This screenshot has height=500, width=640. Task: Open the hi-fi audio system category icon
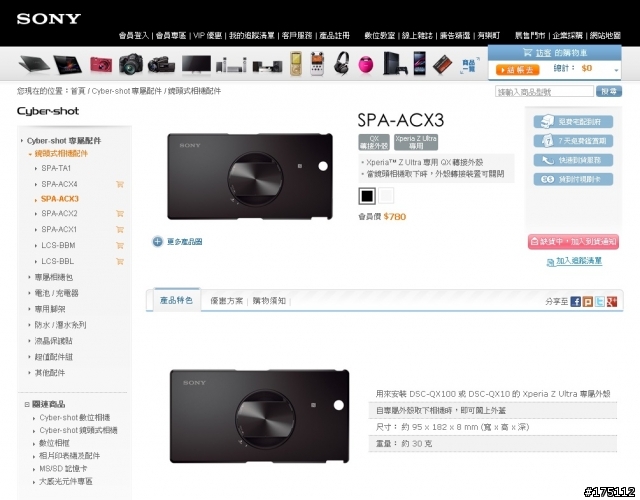point(267,66)
